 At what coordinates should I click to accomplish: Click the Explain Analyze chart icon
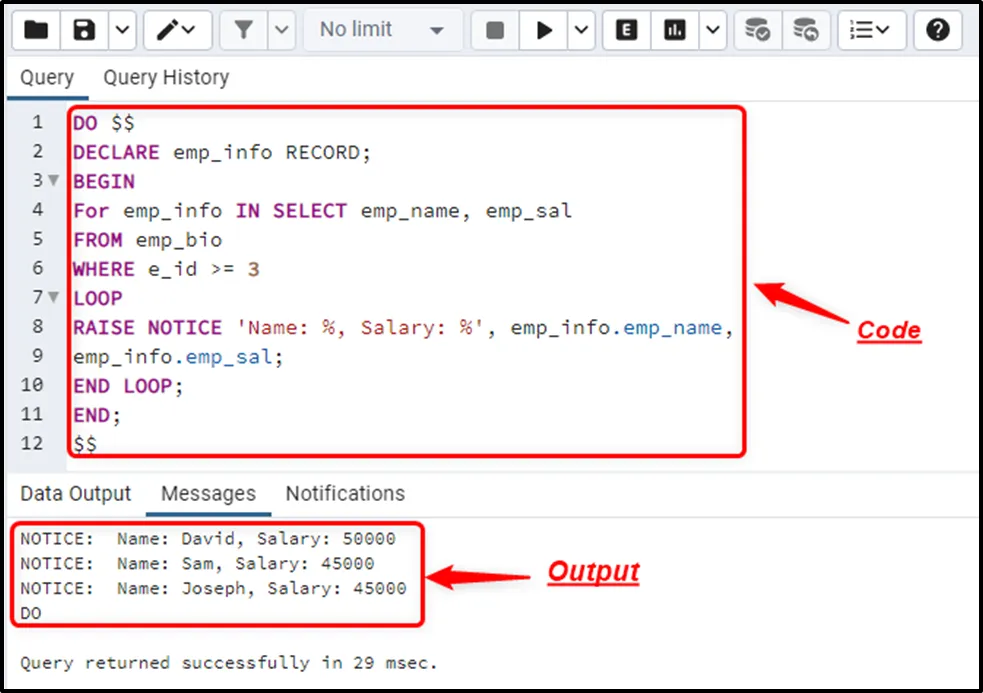(x=675, y=30)
